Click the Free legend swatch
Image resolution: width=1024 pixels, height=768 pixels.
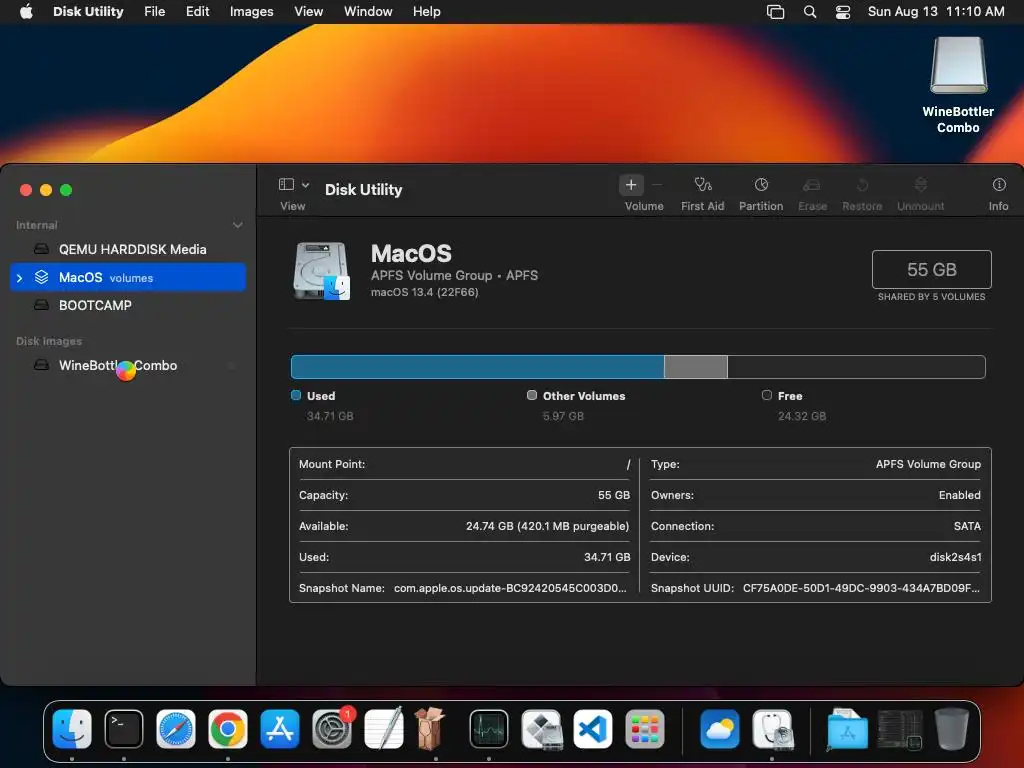tap(767, 395)
